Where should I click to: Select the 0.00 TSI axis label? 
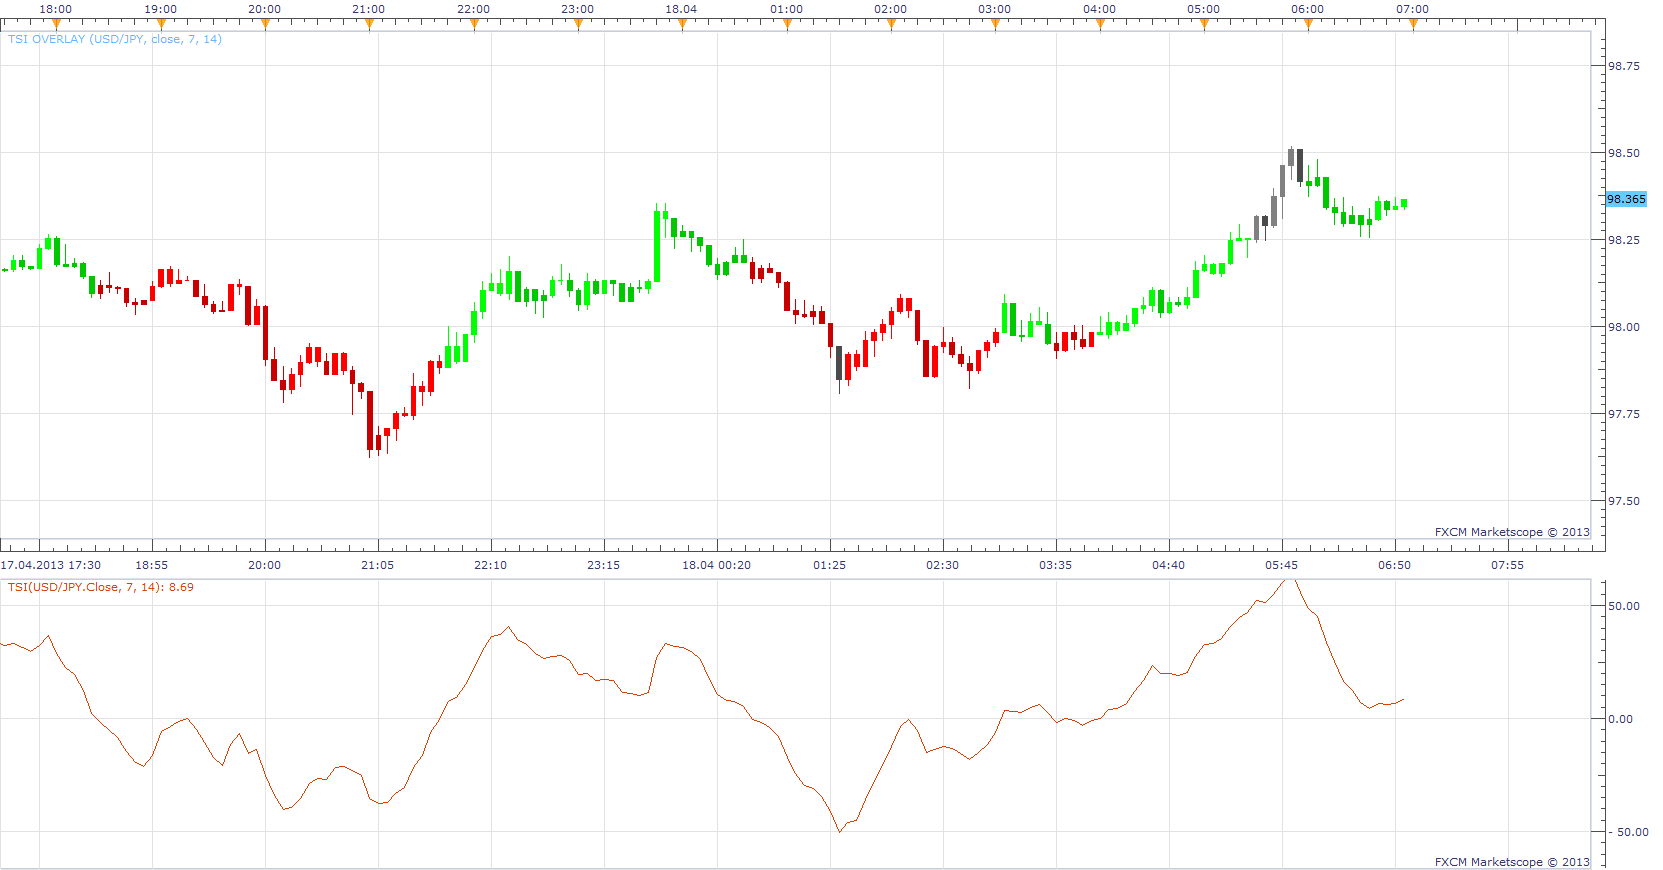(1620, 719)
